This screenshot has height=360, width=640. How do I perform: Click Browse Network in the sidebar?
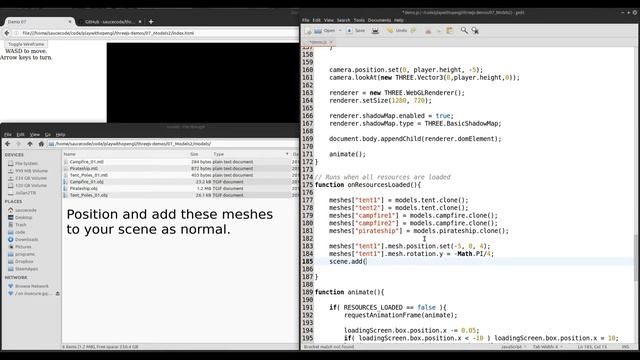(31, 286)
